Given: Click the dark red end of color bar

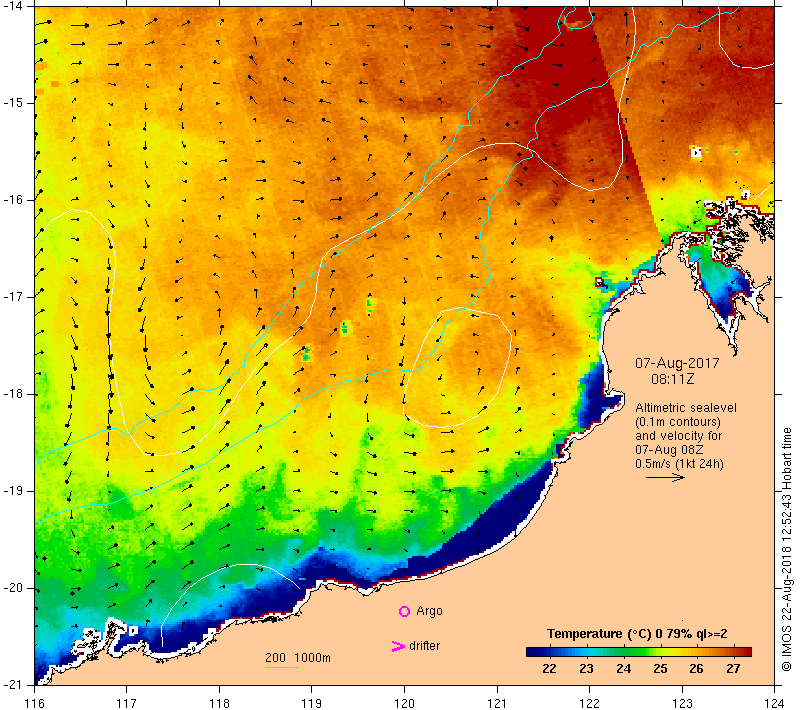Looking at the screenshot, I should tap(747, 651).
